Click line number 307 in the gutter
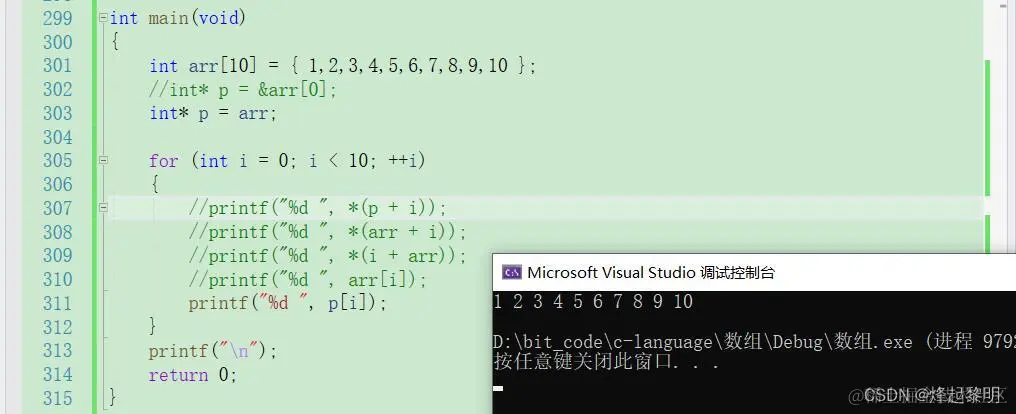 tap(57, 207)
